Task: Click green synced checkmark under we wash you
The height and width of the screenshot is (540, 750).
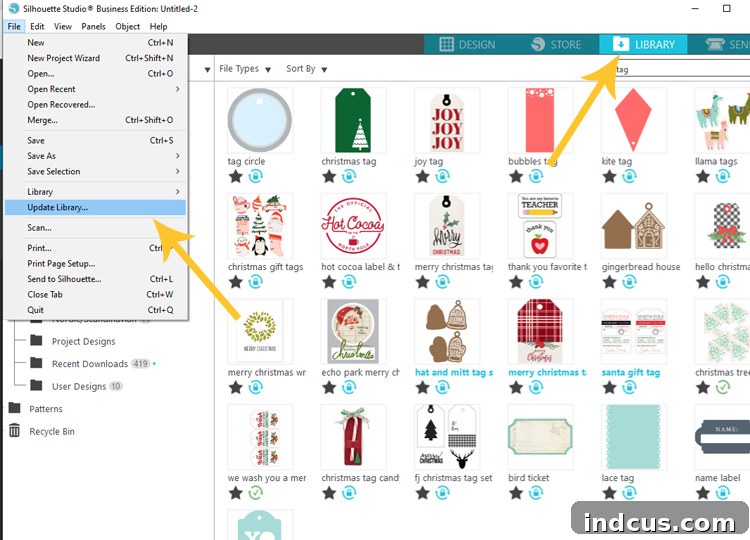Action: click(x=255, y=492)
